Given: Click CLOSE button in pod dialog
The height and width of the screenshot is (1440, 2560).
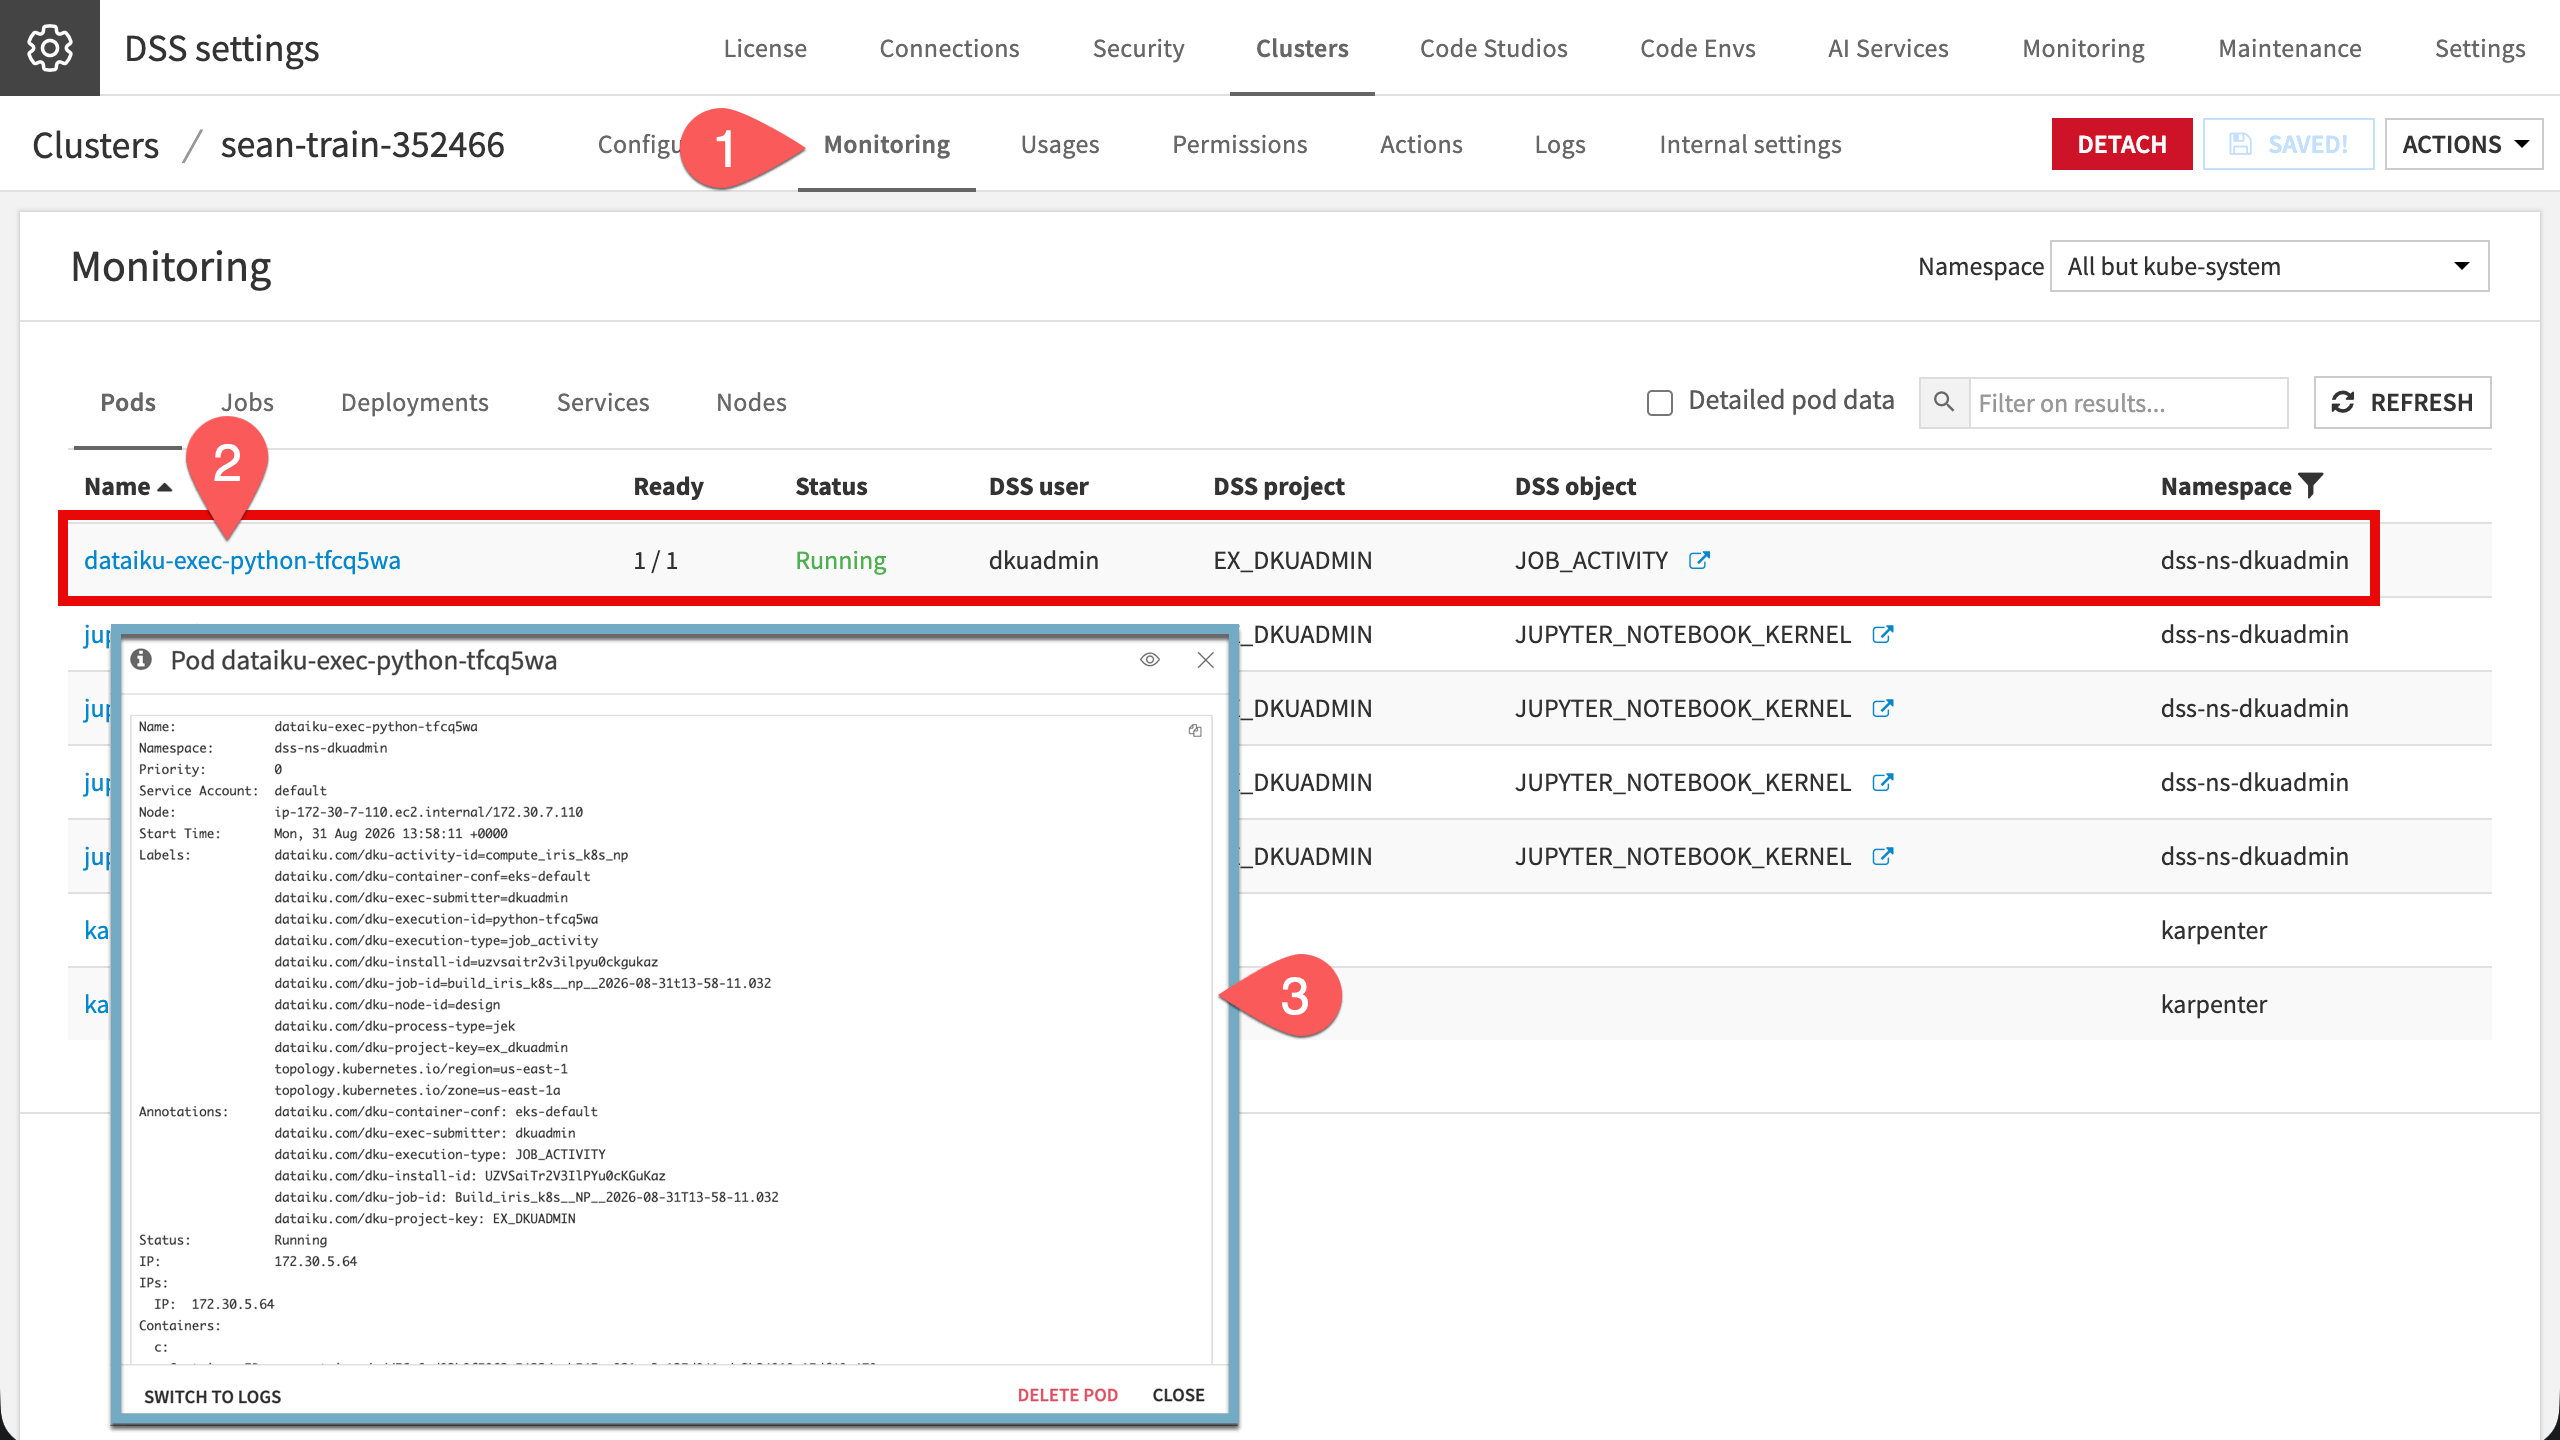Looking at the screenshot, I should pos(1178,1395).
